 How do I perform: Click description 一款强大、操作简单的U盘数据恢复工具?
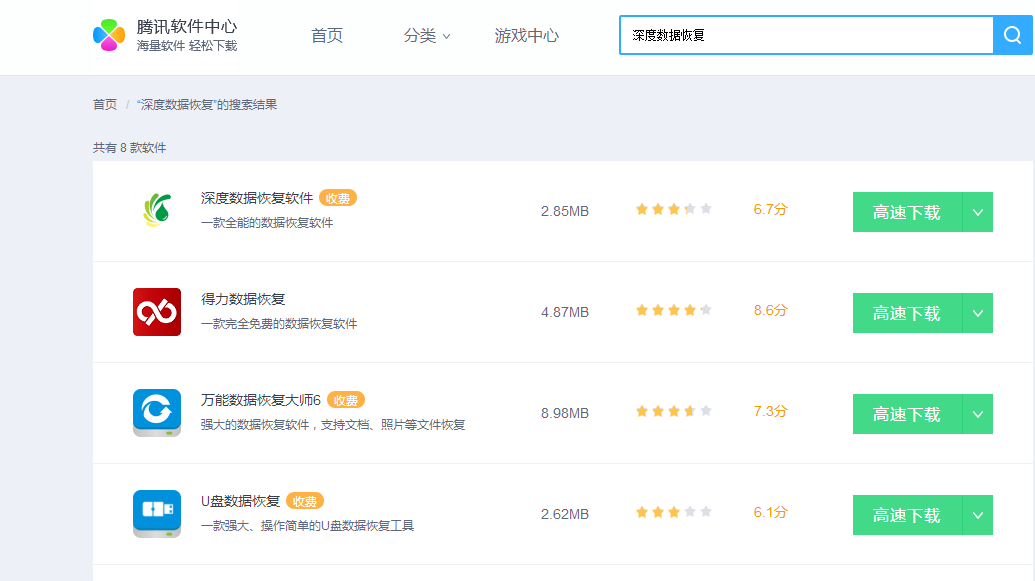[308, 526]
